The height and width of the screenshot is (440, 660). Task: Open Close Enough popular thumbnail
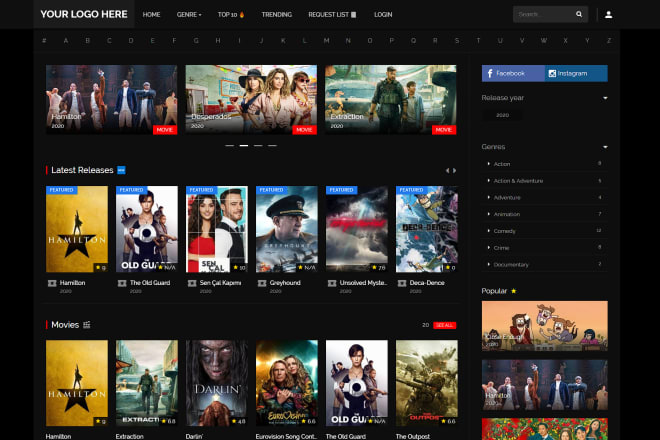(x=545, y=325)
